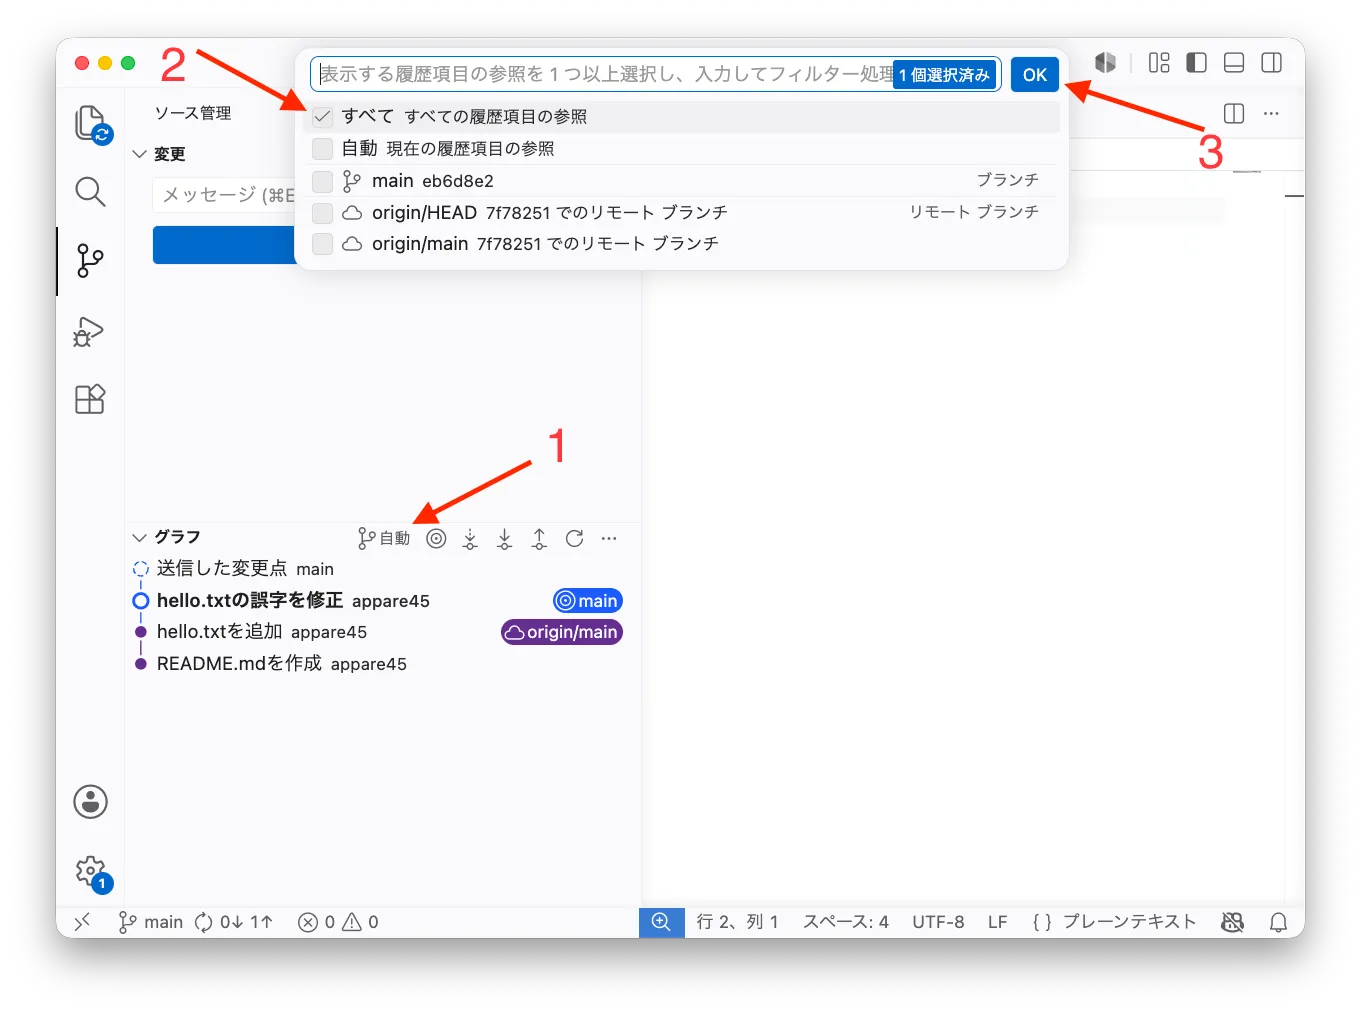The height and width of the screenshot is (1012, 1361).
Task: Click sync changes 0↓ 1↑ indicator
Action: pyautogui.click(x=233, y=922)
